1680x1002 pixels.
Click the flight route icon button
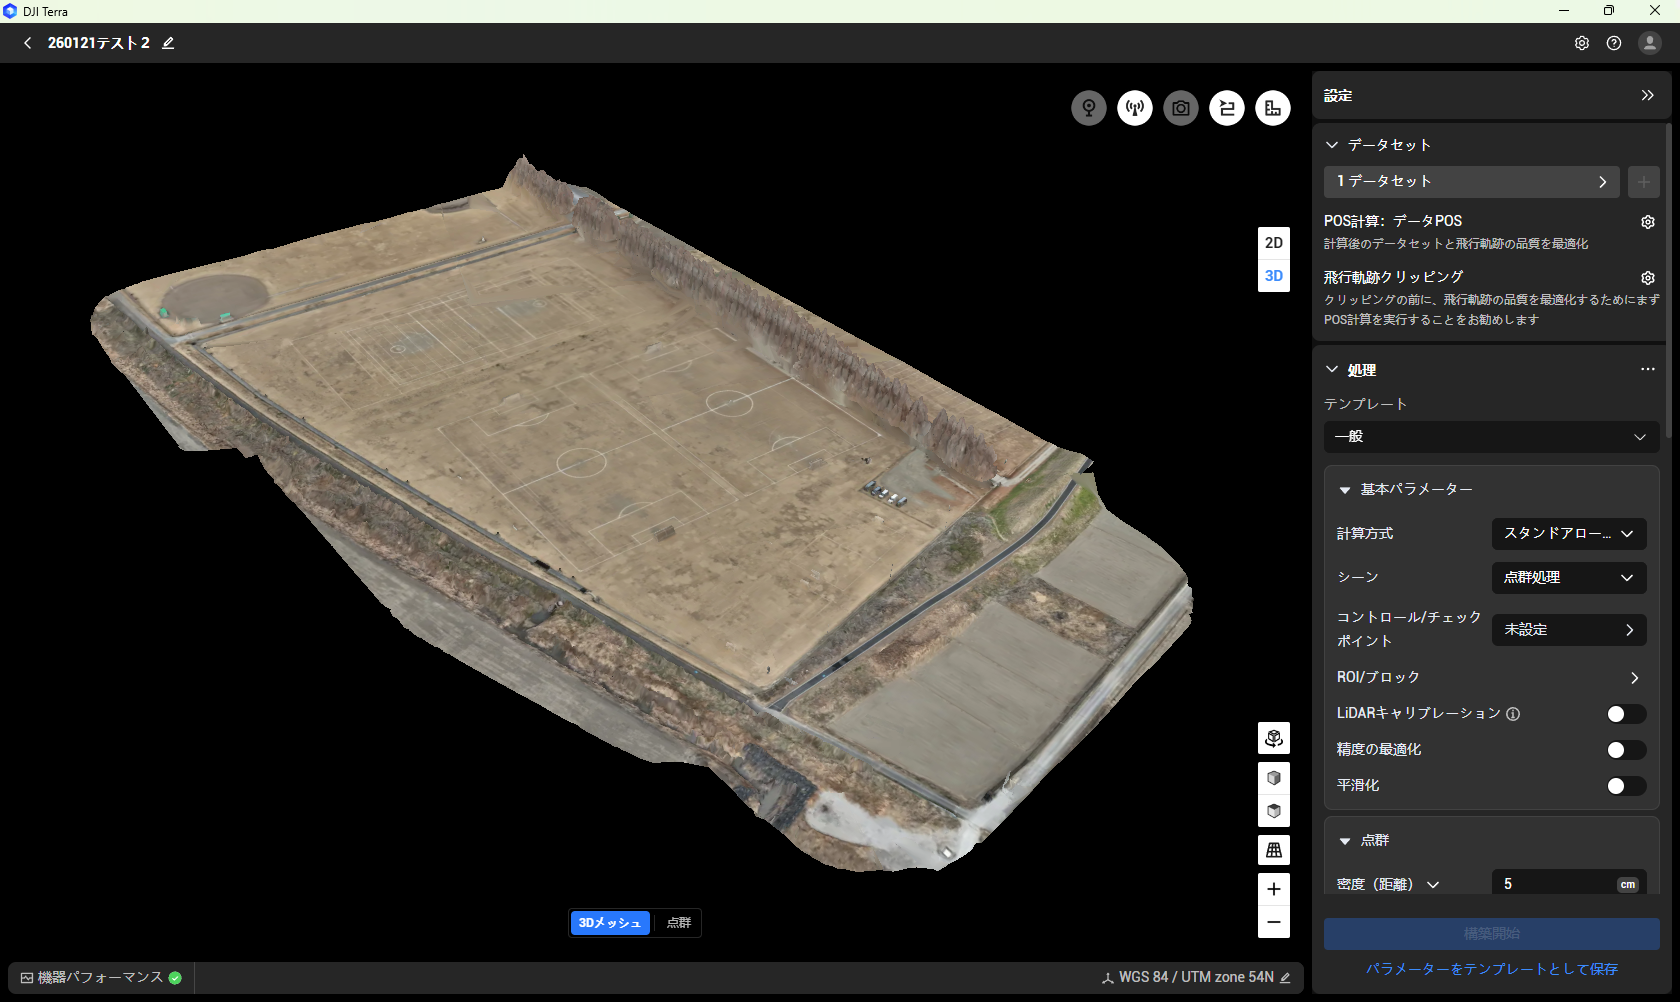pyautogui.click(x=1227, y=108)
